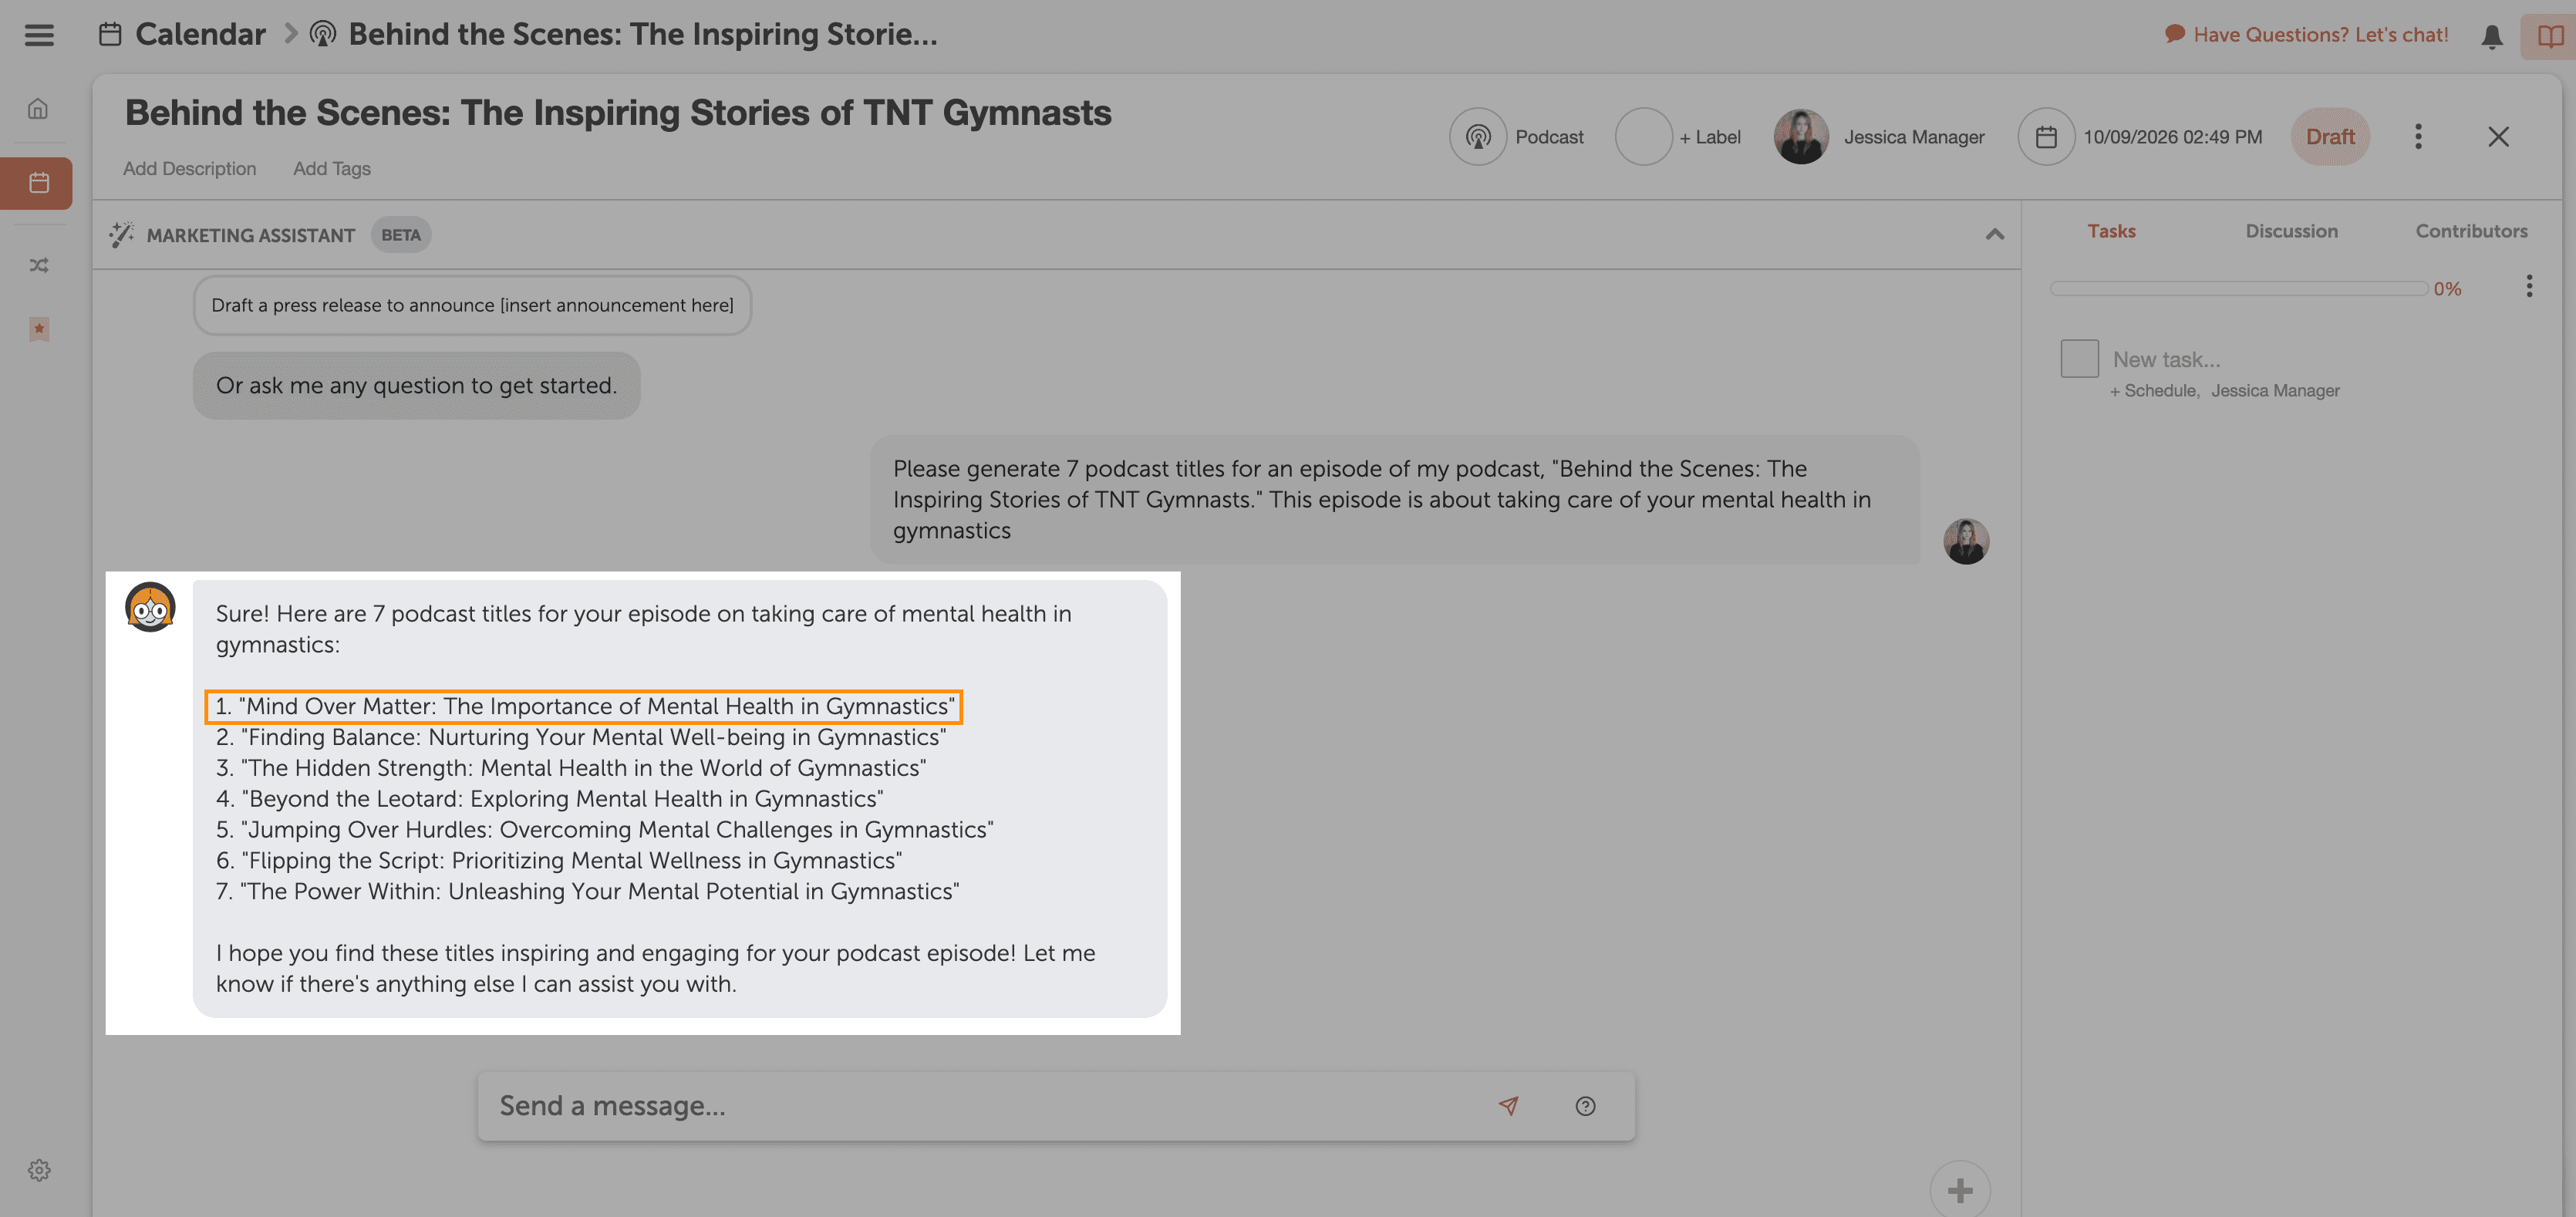The image size is (2576, 1217).
Task: Open the help question mark icon
Action: 1585,1106
